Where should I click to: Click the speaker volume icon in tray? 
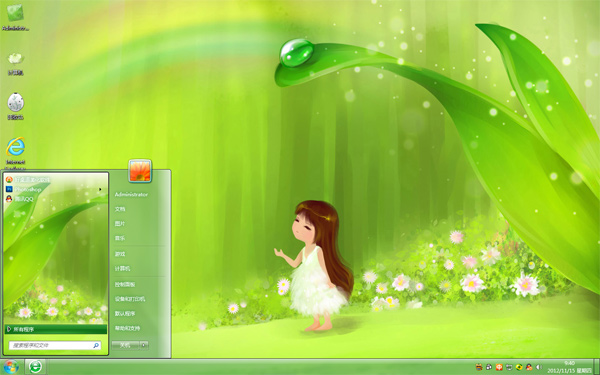pos(539,367)
